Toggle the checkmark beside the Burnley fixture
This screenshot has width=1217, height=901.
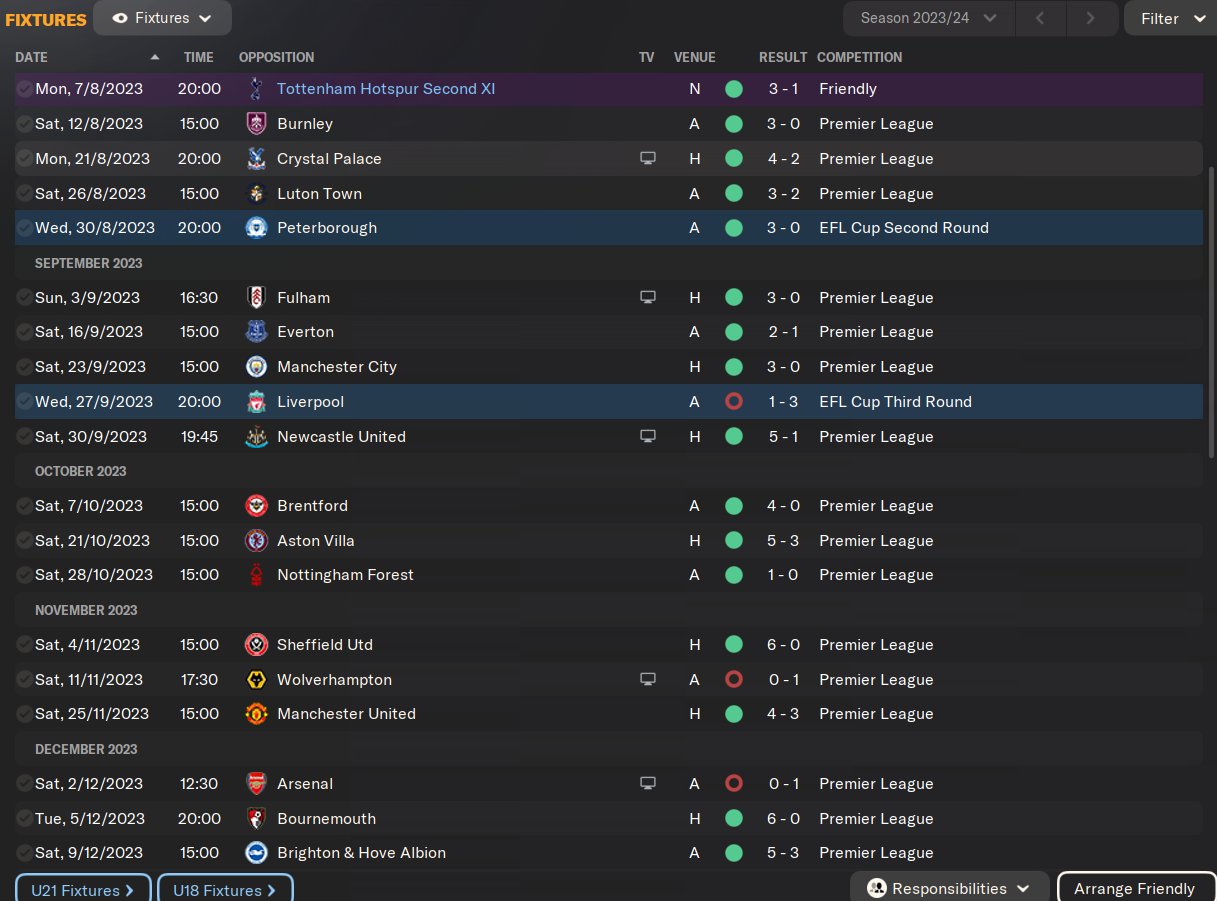point(24,124)
